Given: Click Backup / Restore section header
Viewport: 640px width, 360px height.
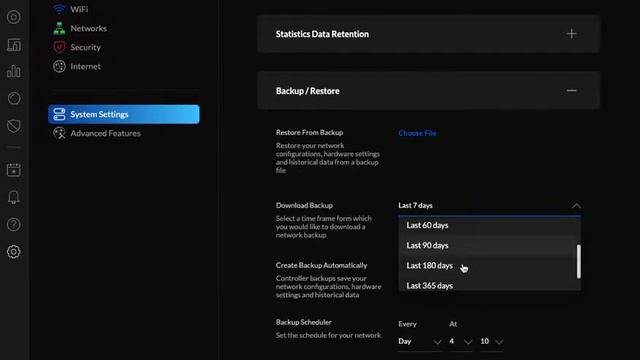Looking at the screenshot, I should 429,91.
